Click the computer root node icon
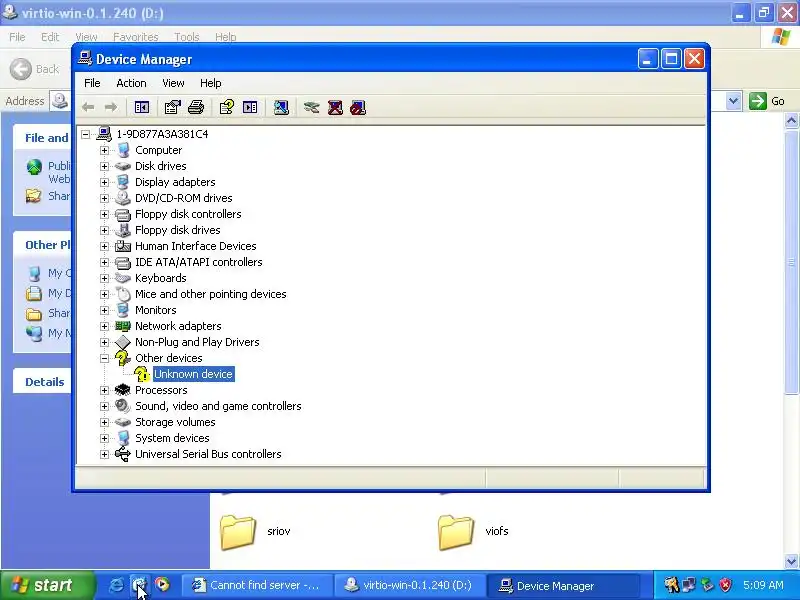 (104, 134)
